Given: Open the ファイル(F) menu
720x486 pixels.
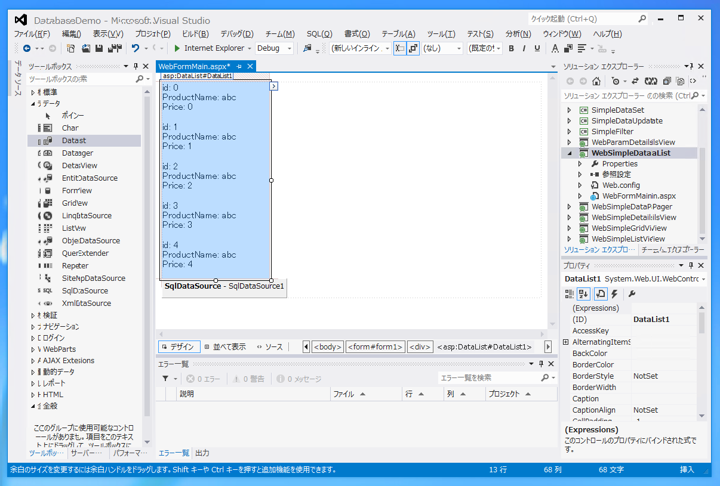Looking at the screenshot, I should coord(32,34).
